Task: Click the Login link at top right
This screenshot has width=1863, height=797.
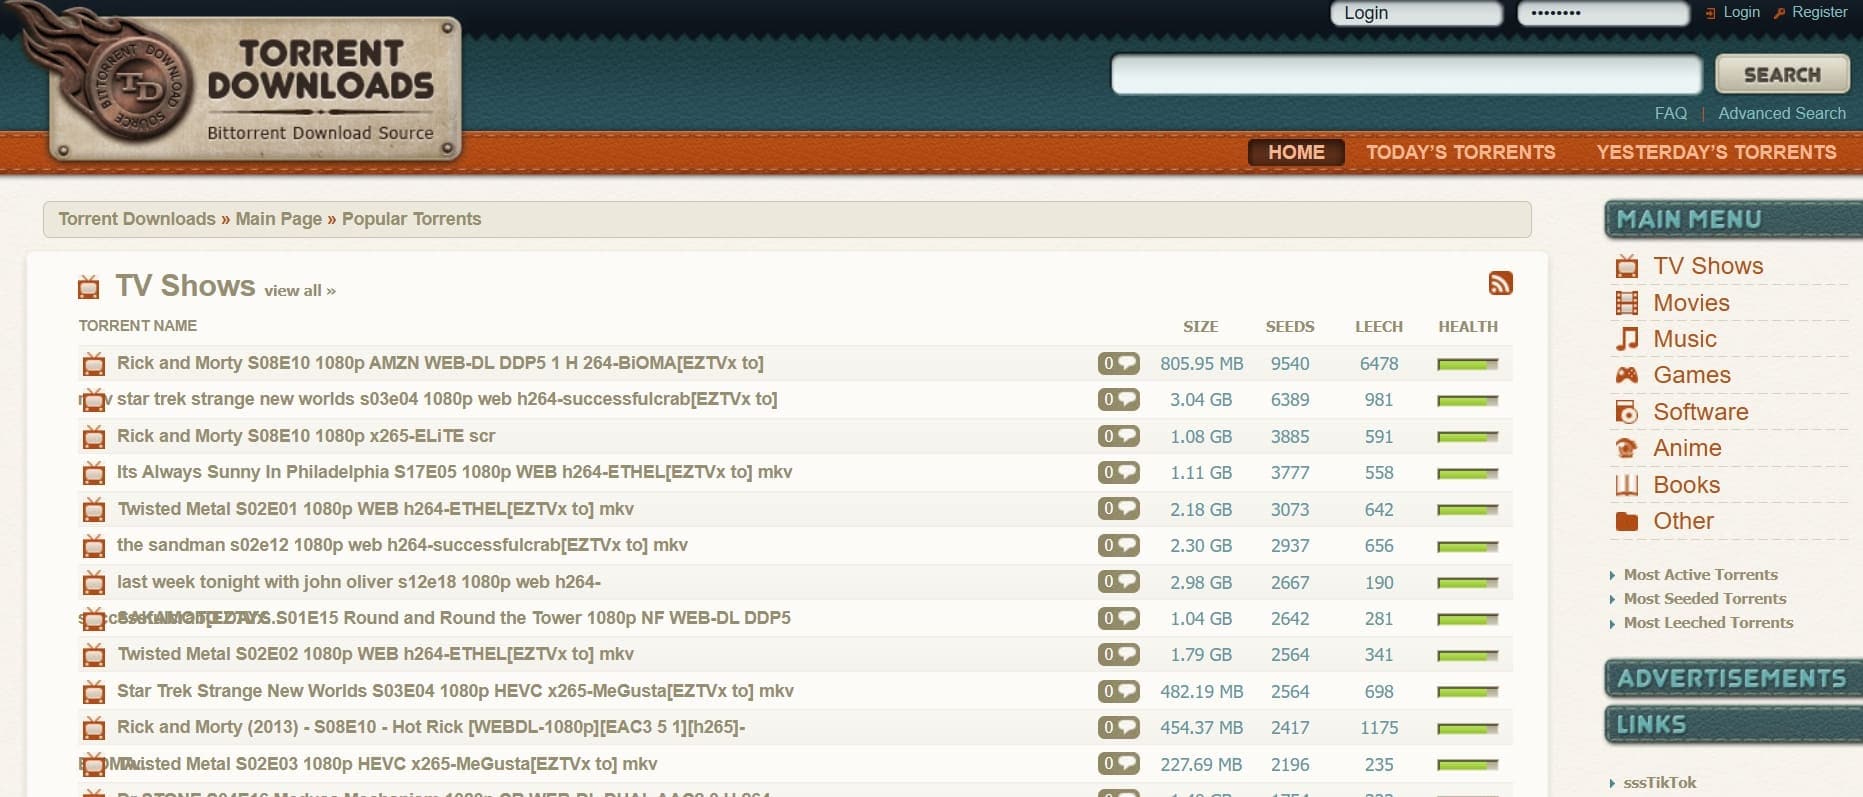Action: point(1741,12)
